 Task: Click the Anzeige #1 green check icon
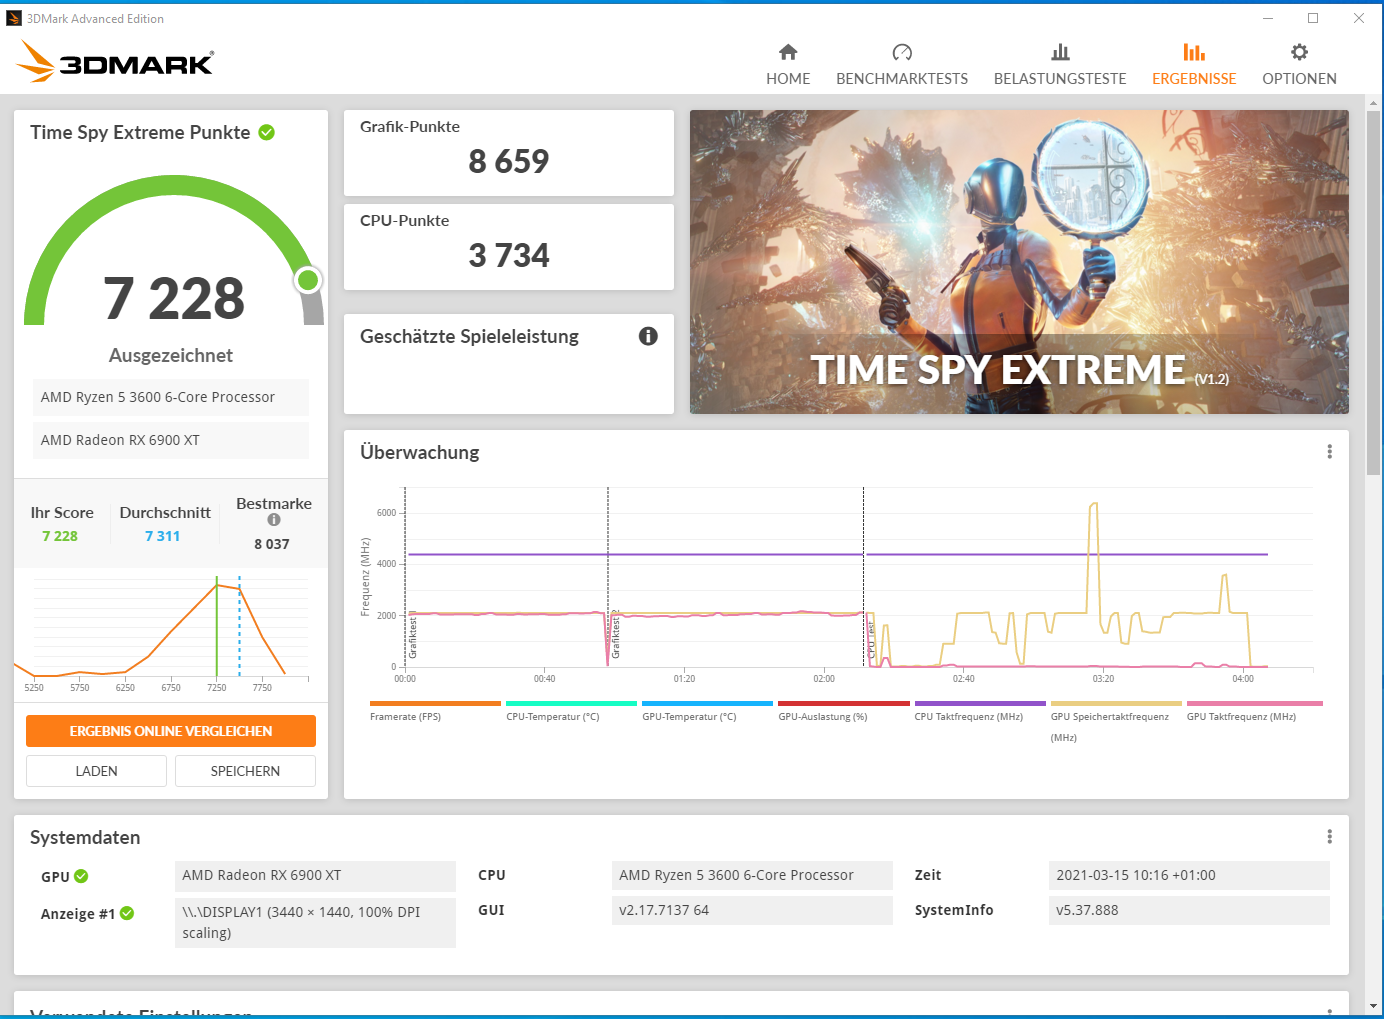pyautogui.click(x=127, y=913)
